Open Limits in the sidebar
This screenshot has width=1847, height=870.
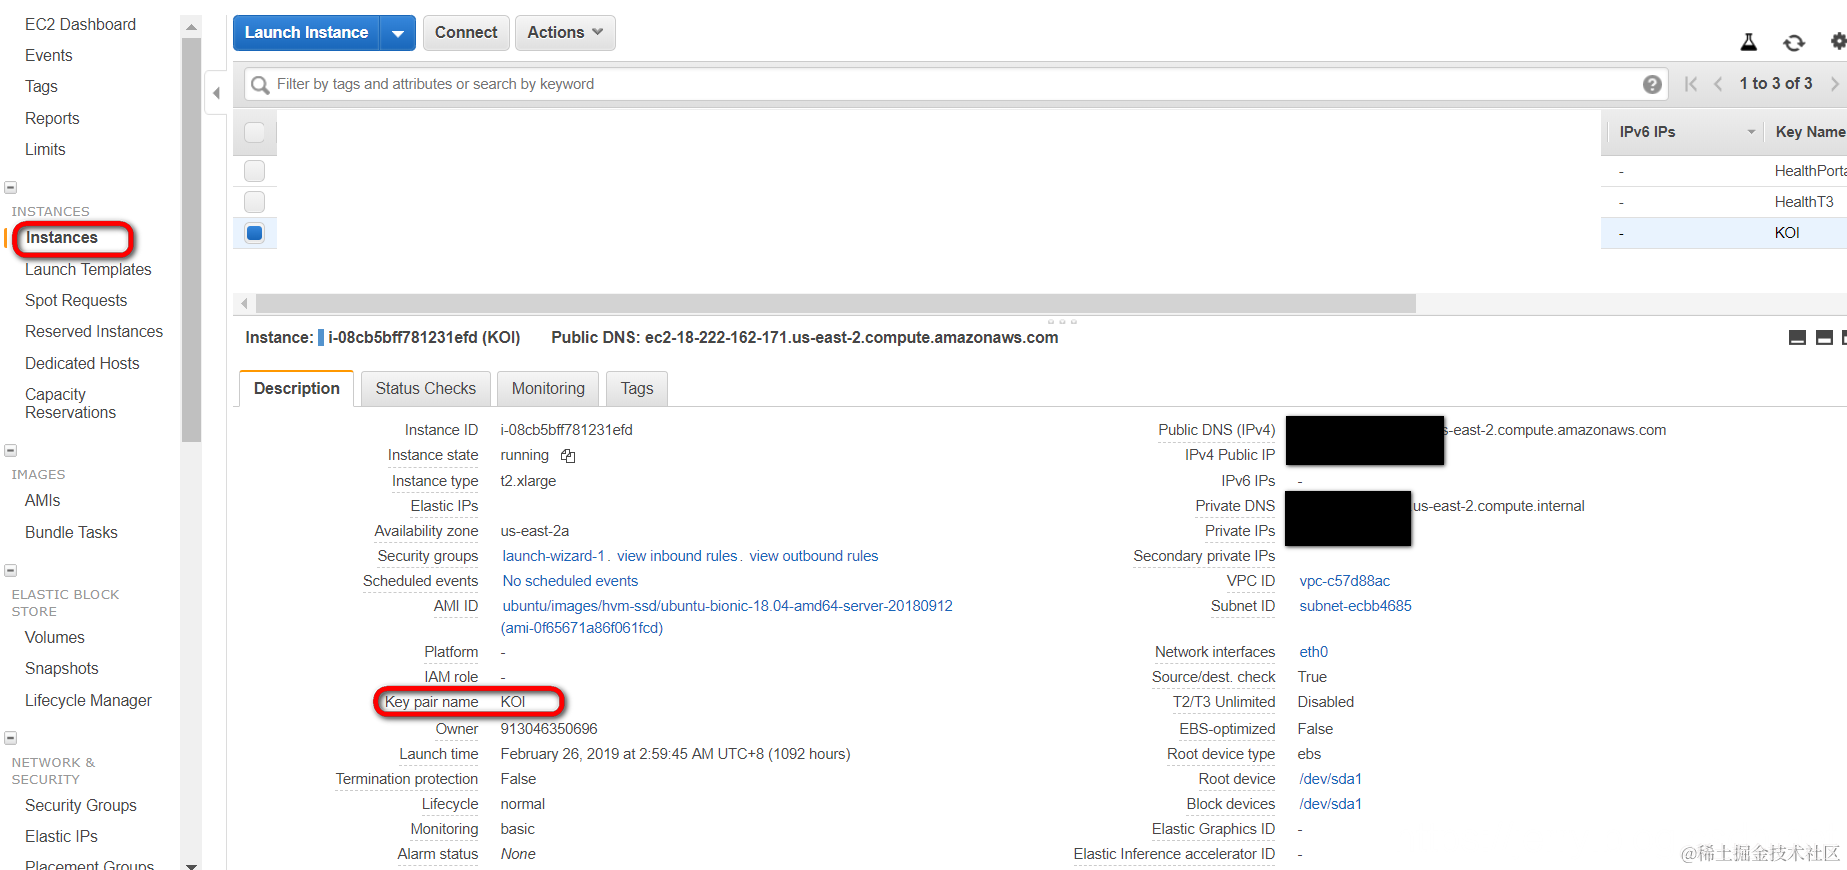pos(45,149)
